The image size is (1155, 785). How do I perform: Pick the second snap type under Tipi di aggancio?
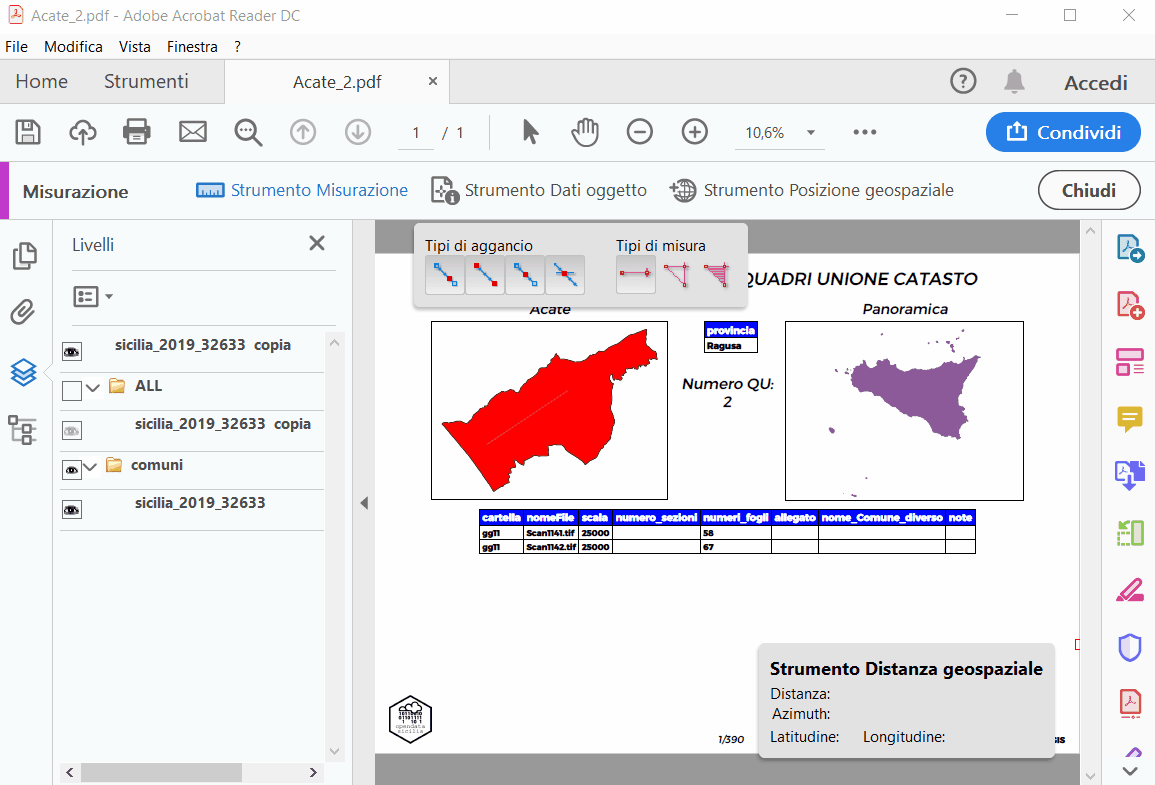coord(485,274)
